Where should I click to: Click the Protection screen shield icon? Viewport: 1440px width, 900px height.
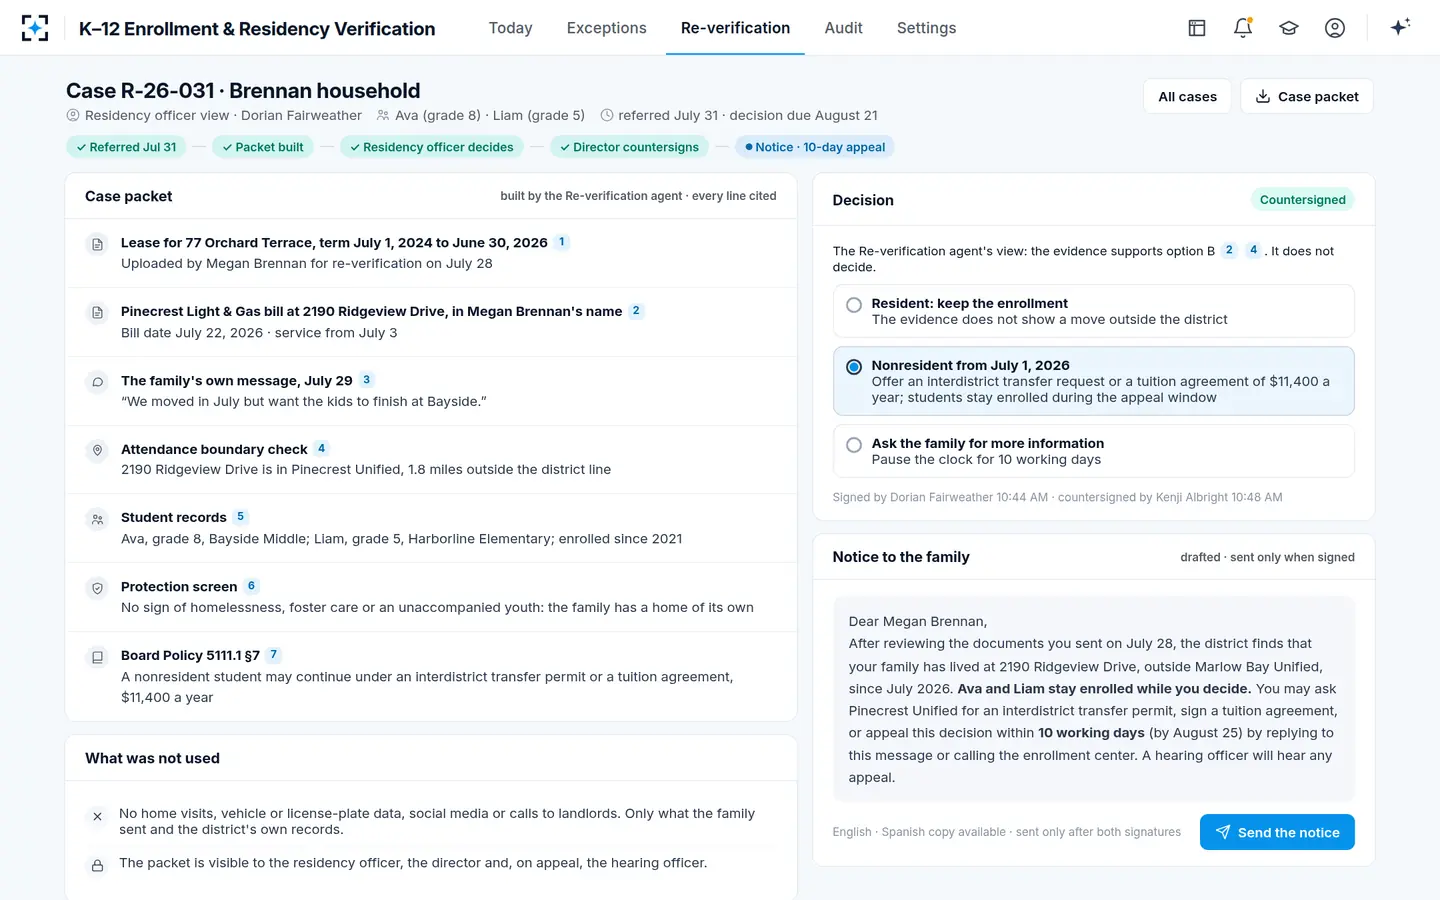(97, 588)
